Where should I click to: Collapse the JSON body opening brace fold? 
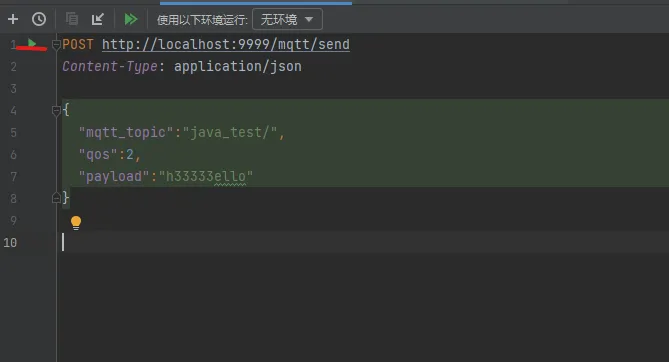pyautogui.click(x=56, y=111)
